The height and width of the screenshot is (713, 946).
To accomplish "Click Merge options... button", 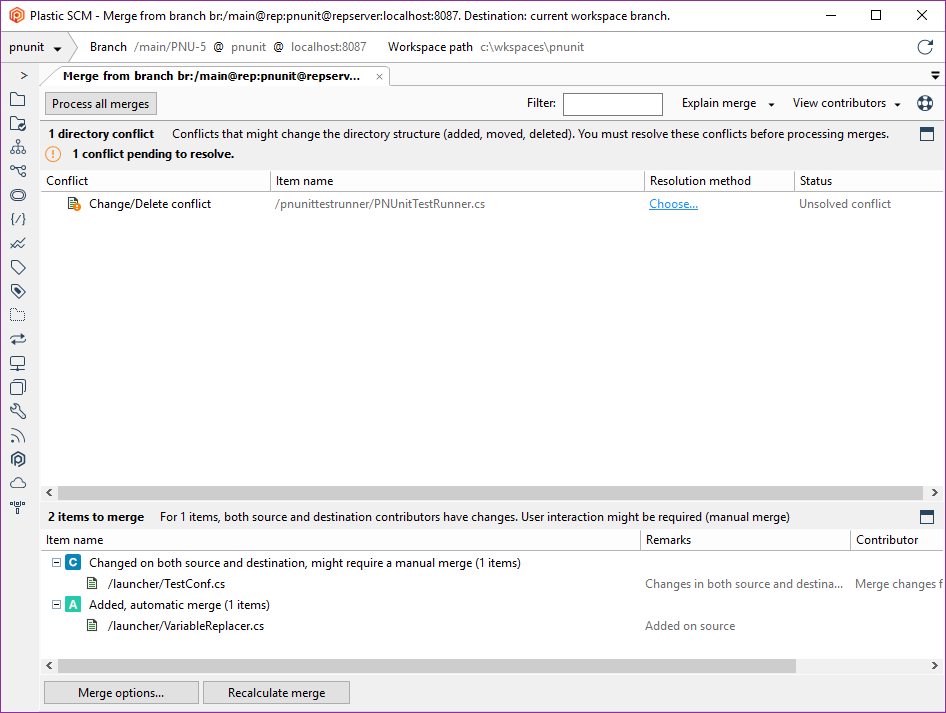I will click(121, 692).
